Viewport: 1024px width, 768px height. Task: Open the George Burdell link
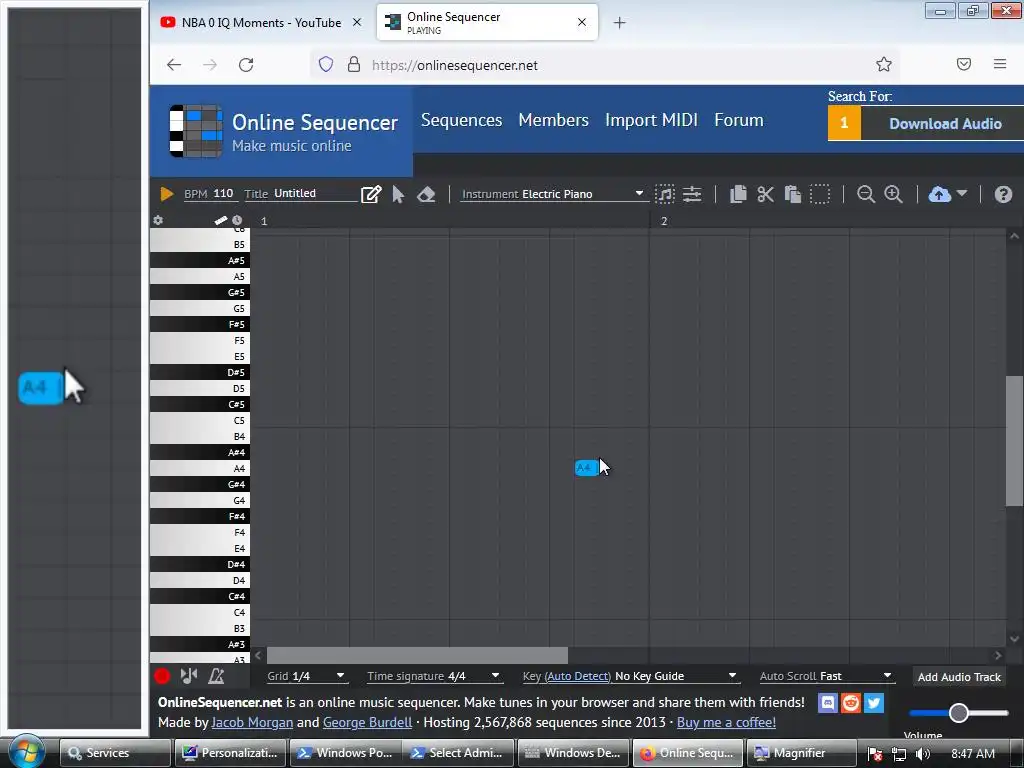[367, 722]
